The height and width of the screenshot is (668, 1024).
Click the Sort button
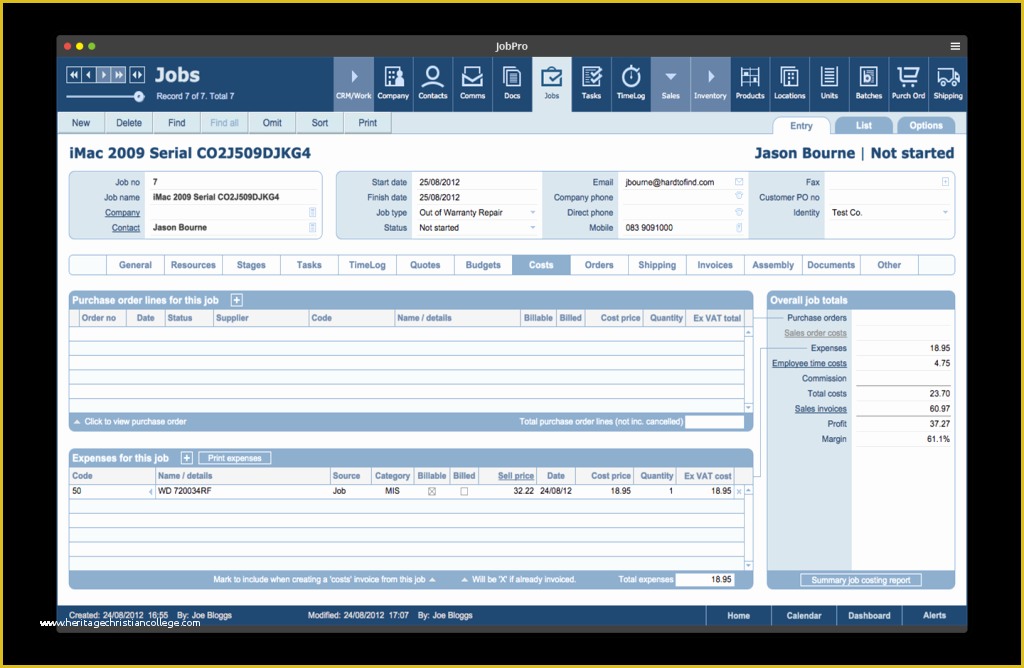point(320,123)
